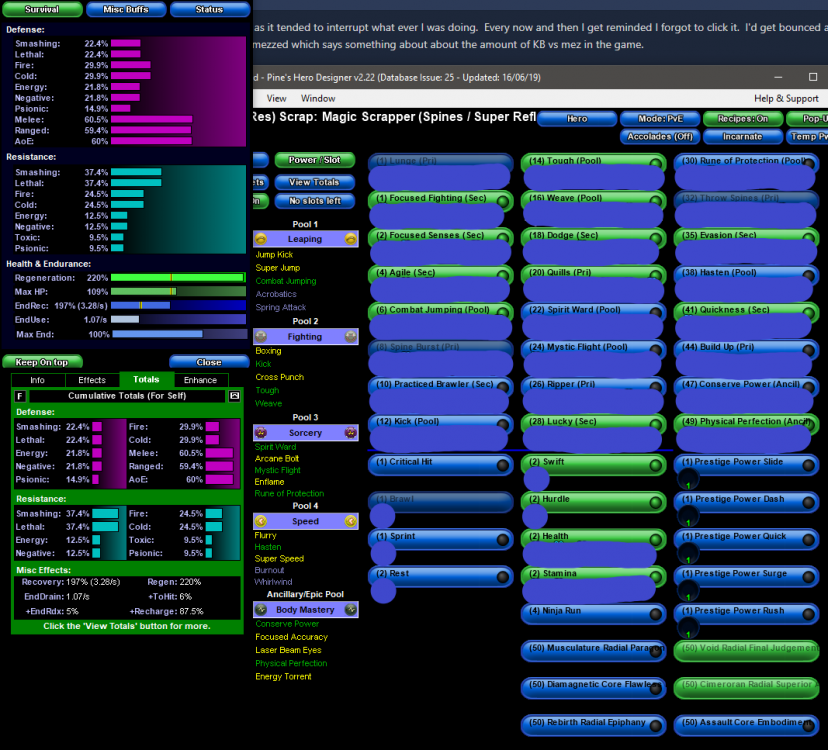Click the small image icon beside Cumulative Totals
This screenshot has height=750, width=828.
234,396
